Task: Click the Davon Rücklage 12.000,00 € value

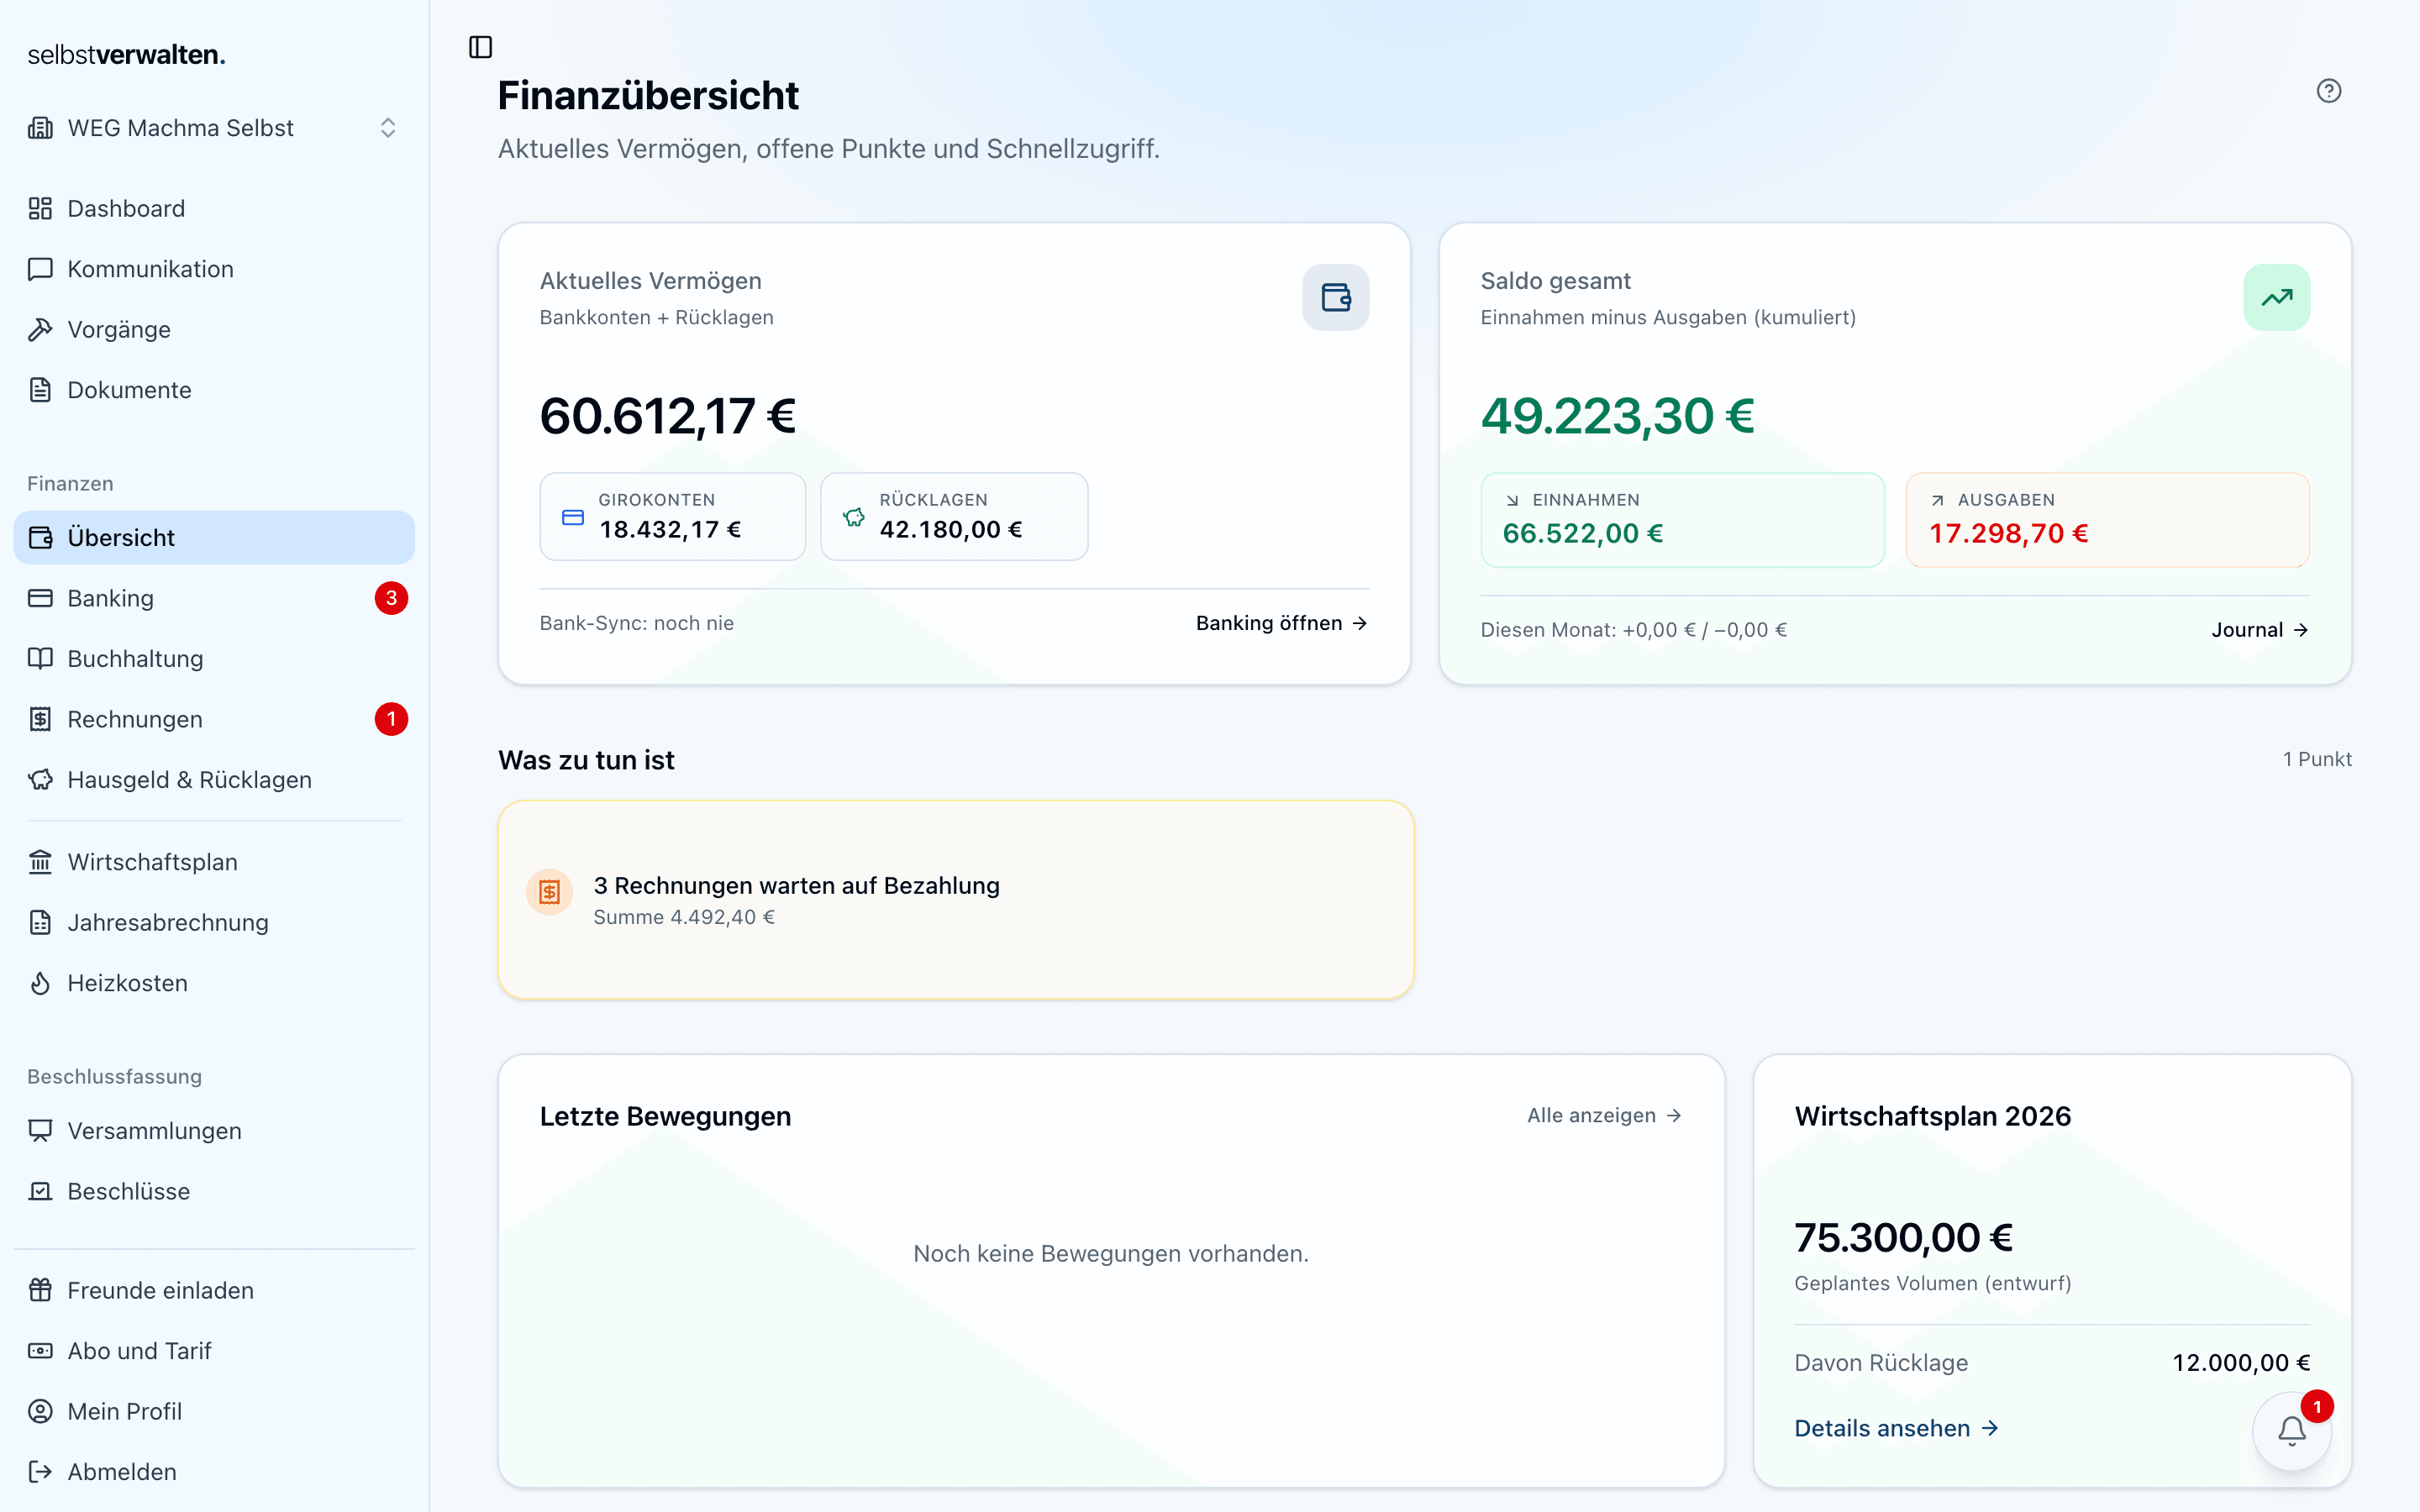Action: coord(2241,1363)
